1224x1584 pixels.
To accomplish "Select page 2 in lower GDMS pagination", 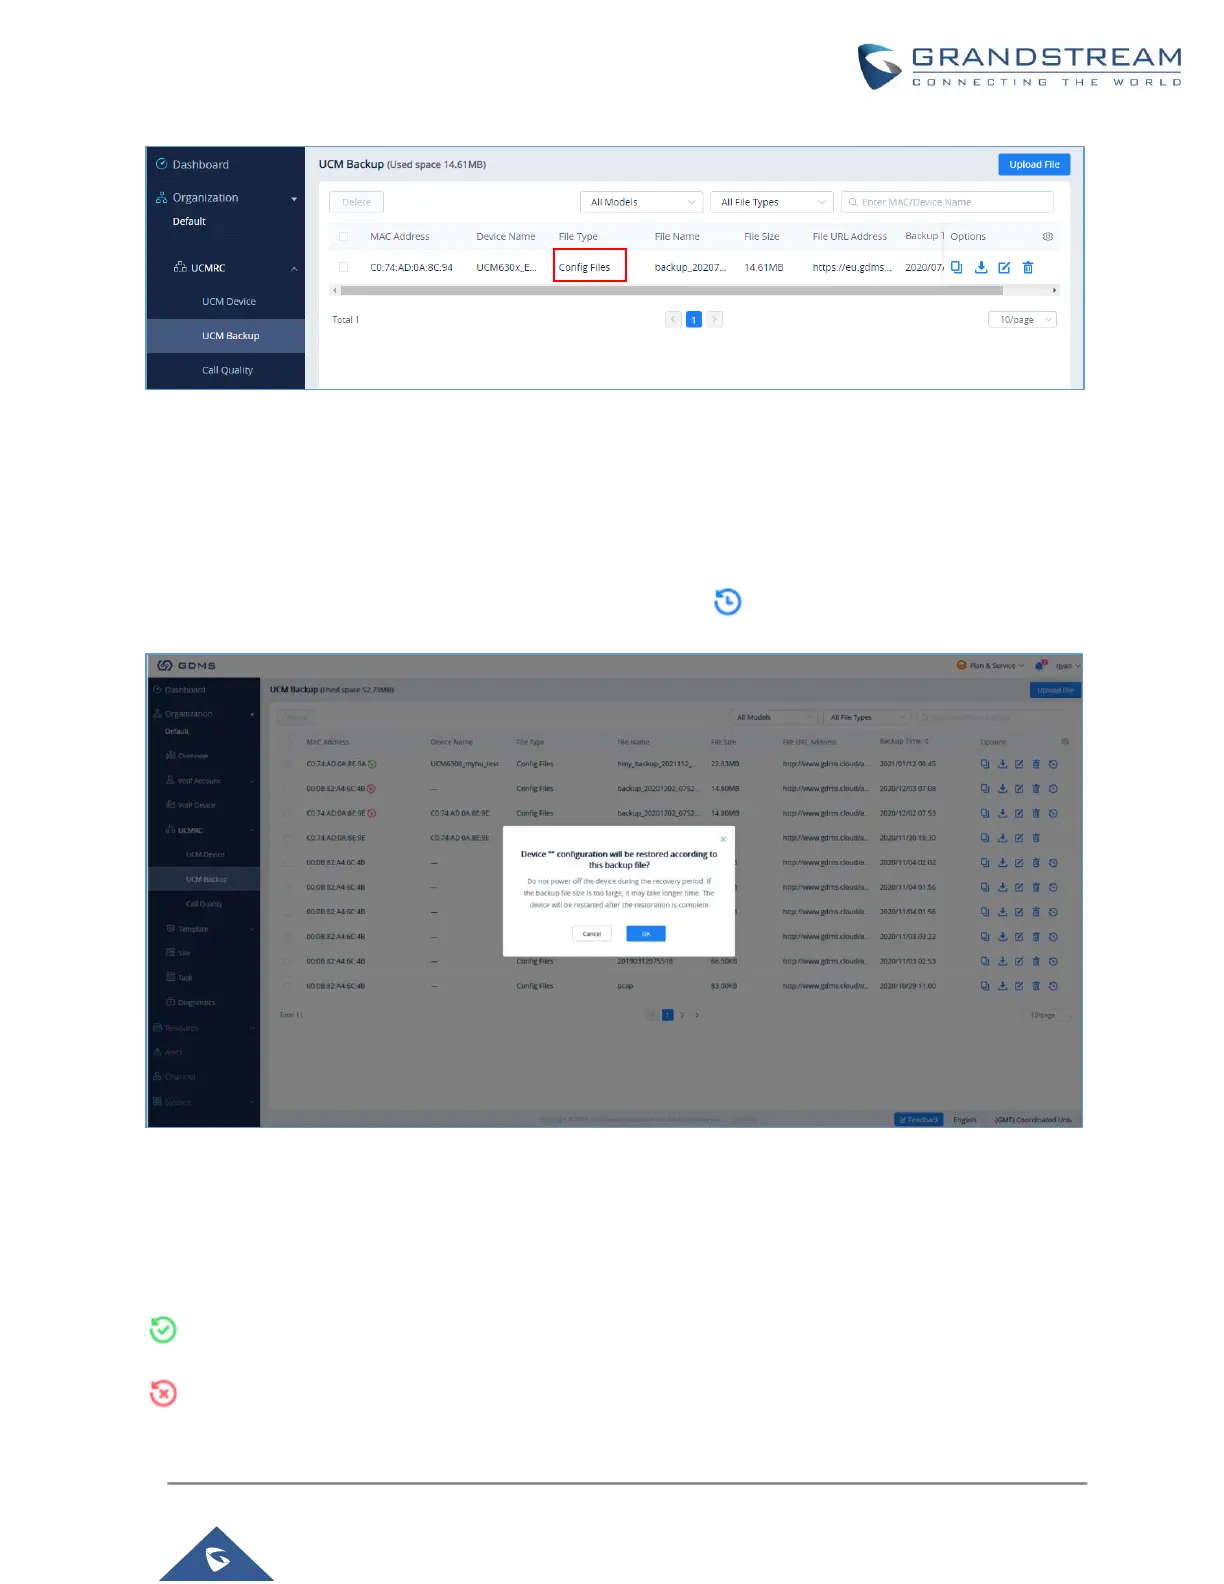I will [x=682, y=1015].
